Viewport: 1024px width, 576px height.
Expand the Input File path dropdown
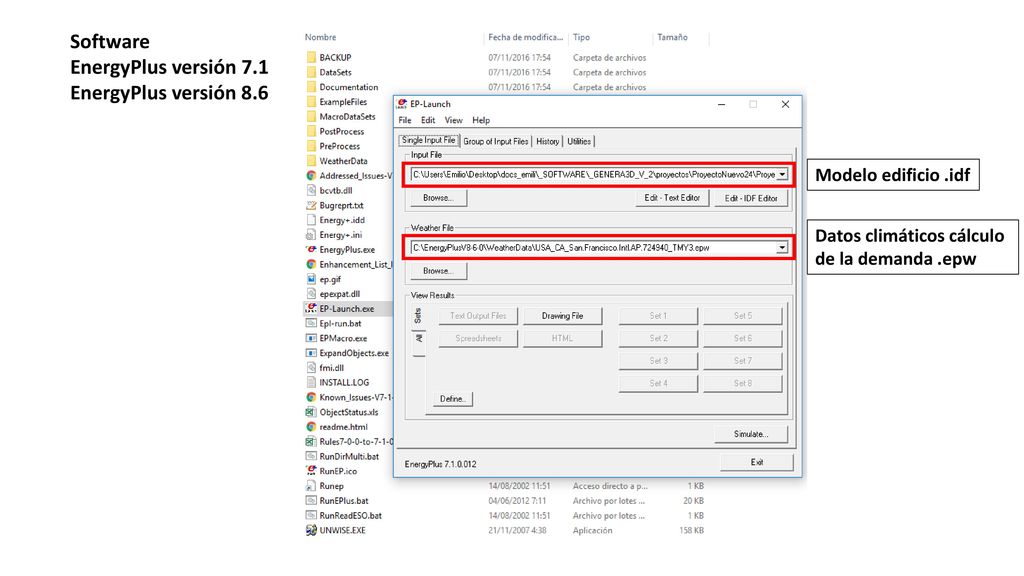pos(782,175)
